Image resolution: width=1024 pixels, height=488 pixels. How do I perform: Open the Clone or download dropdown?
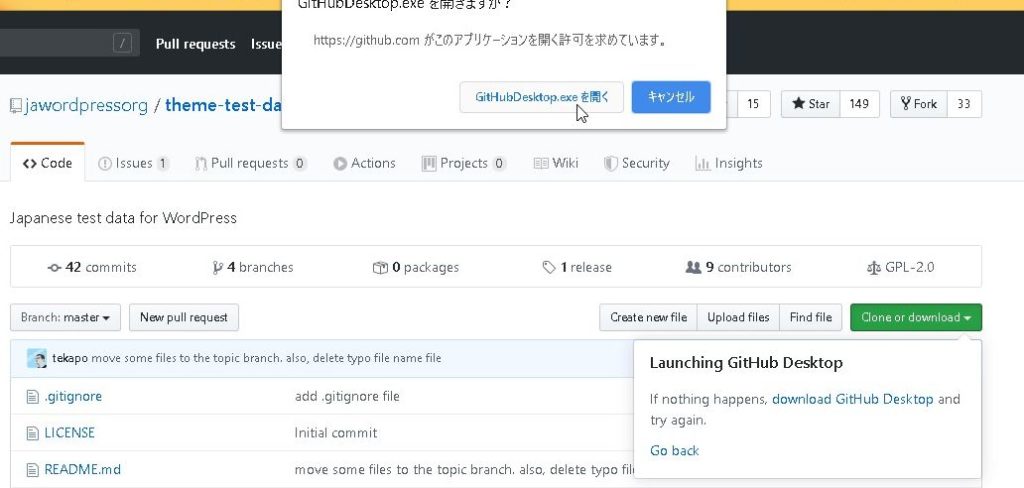[916, 318]
